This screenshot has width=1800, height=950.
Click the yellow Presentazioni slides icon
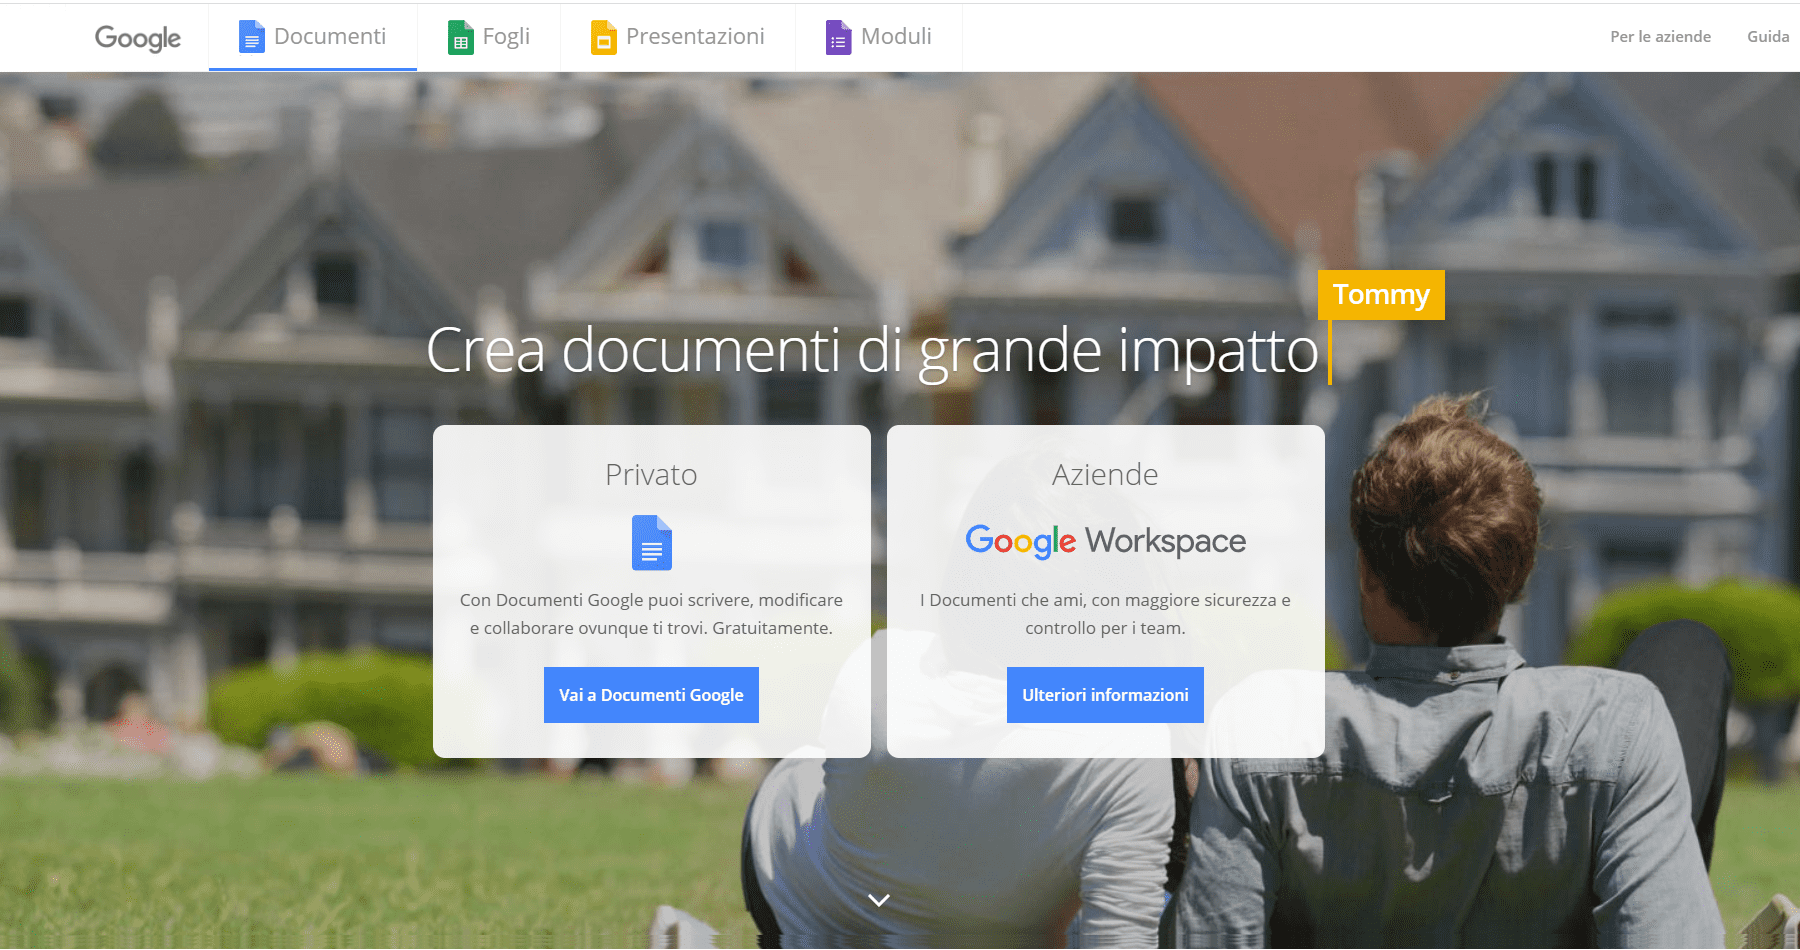point(604,38)
